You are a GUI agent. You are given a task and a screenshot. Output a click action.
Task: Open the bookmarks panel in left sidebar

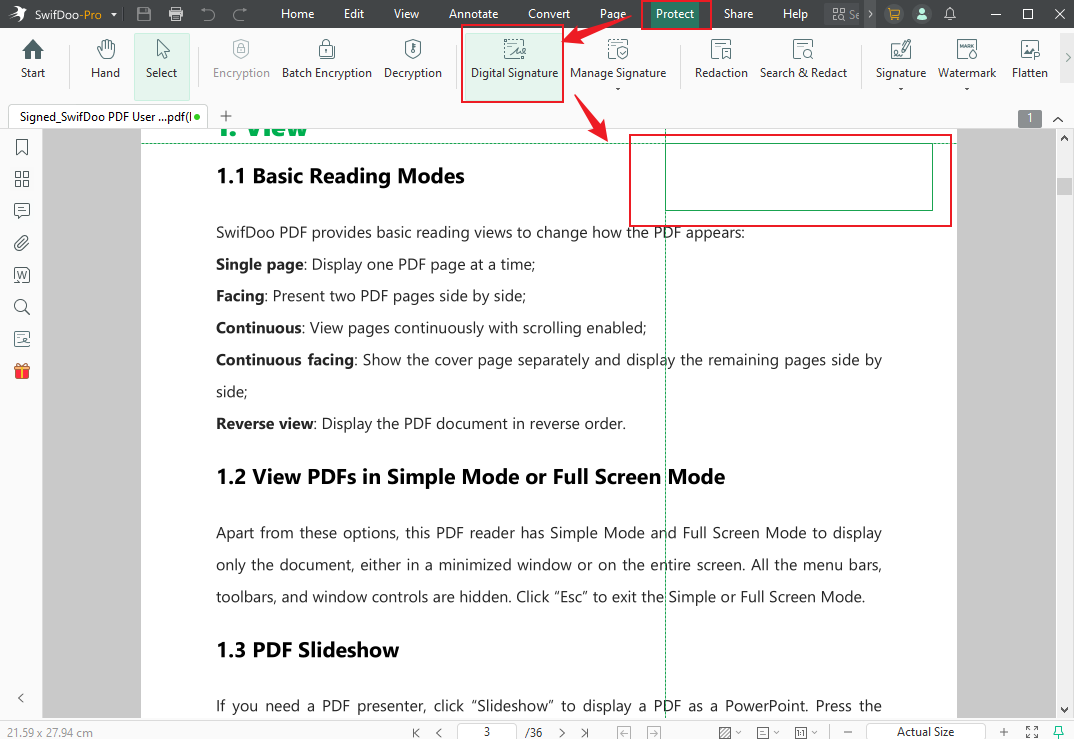[22, 147]
